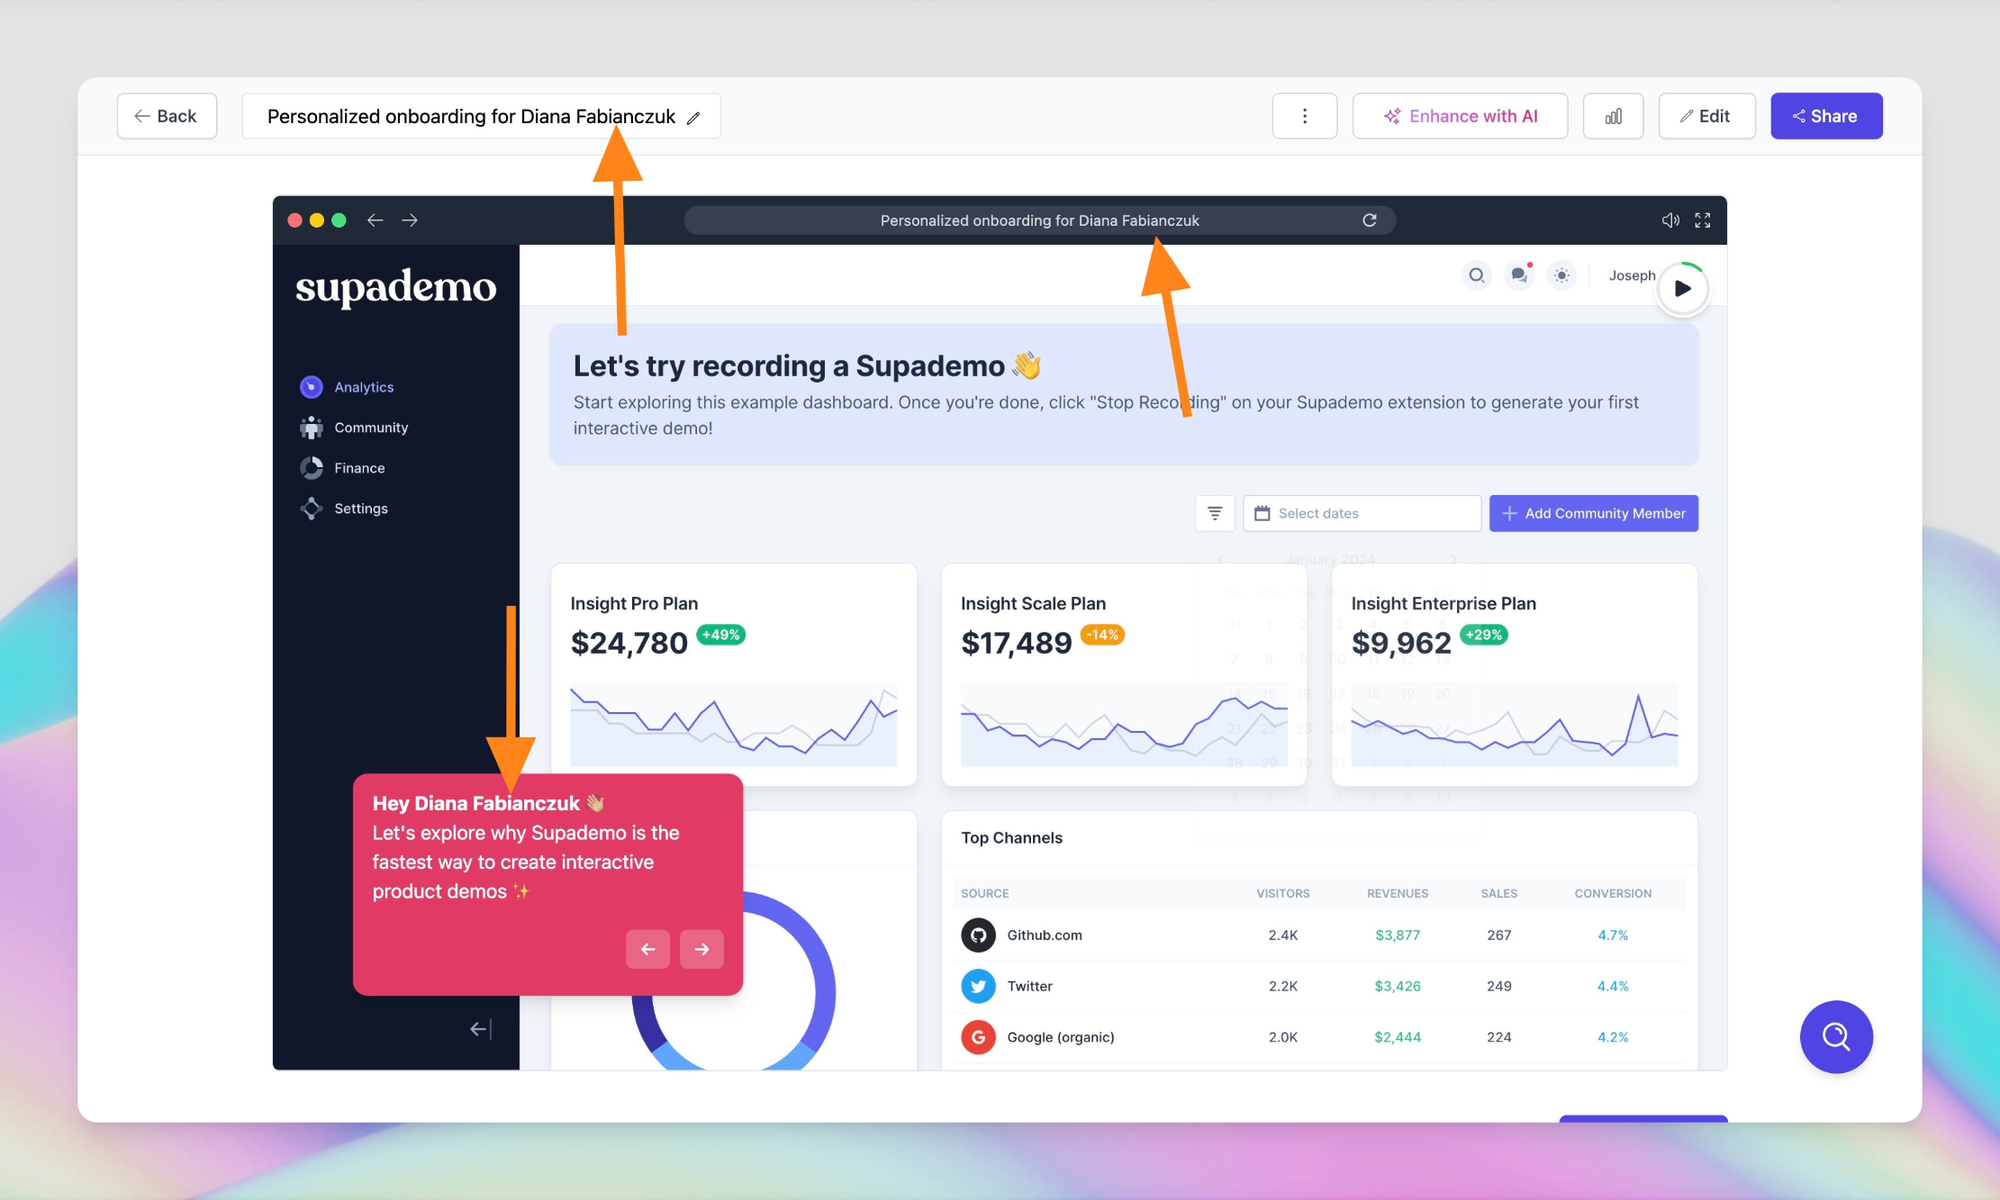
Task: Click the Github.com channel row
Action: click(x=1319, y=935)
